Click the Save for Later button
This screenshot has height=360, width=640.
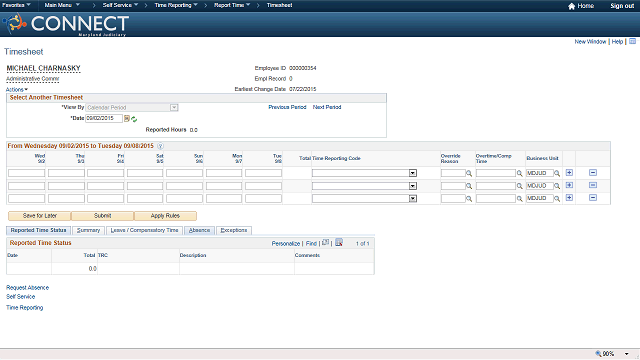[x=40, y=216]
